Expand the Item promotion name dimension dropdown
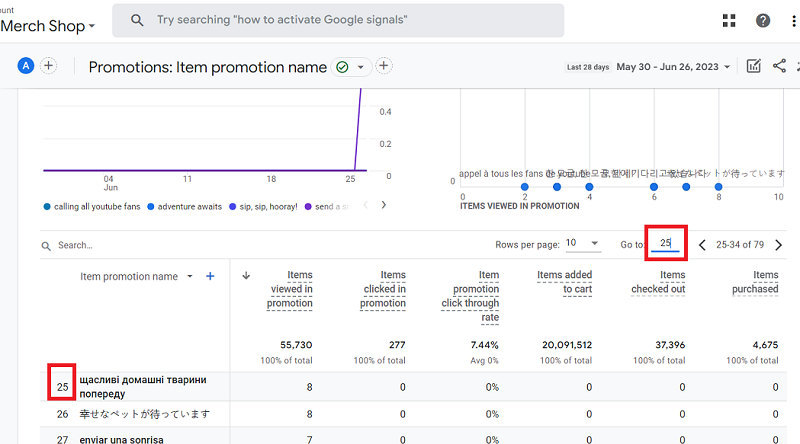Image resolution: width=800 pixels, height=444 pixels. click(x=189, y=277)
